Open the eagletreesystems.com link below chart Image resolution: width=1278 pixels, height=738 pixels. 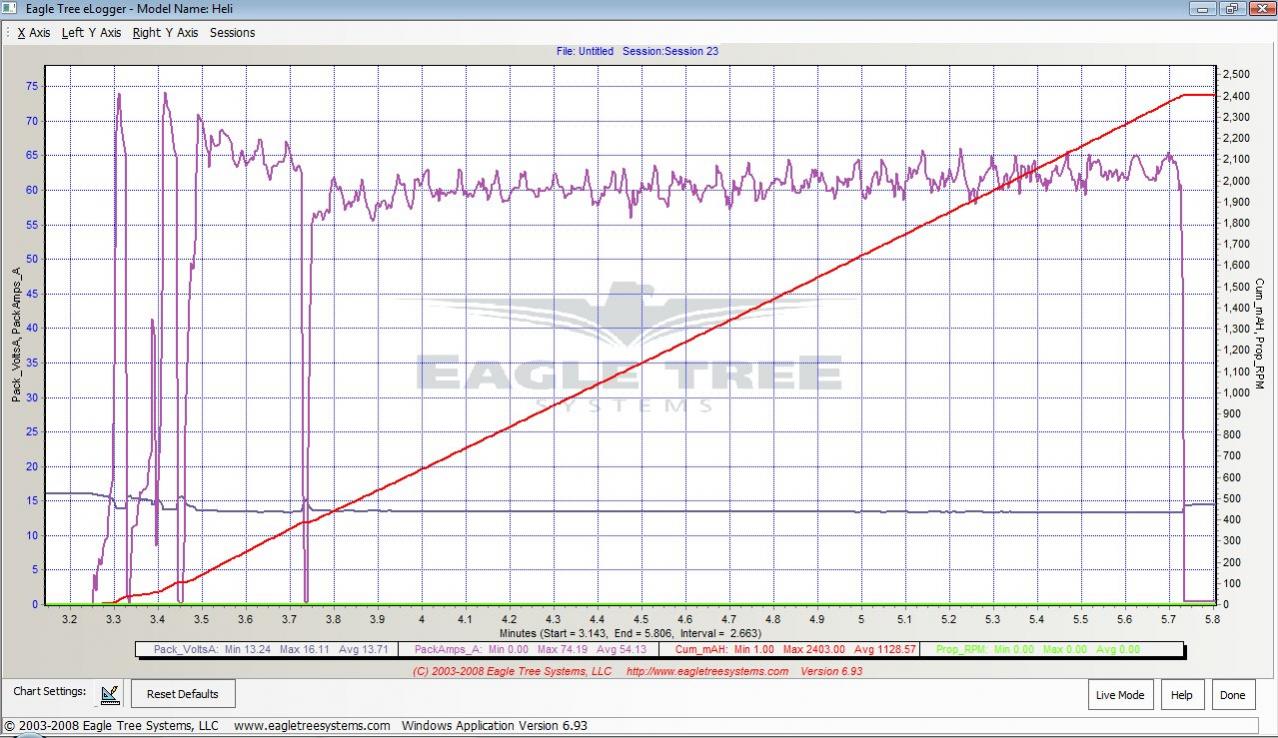(707, 671)
